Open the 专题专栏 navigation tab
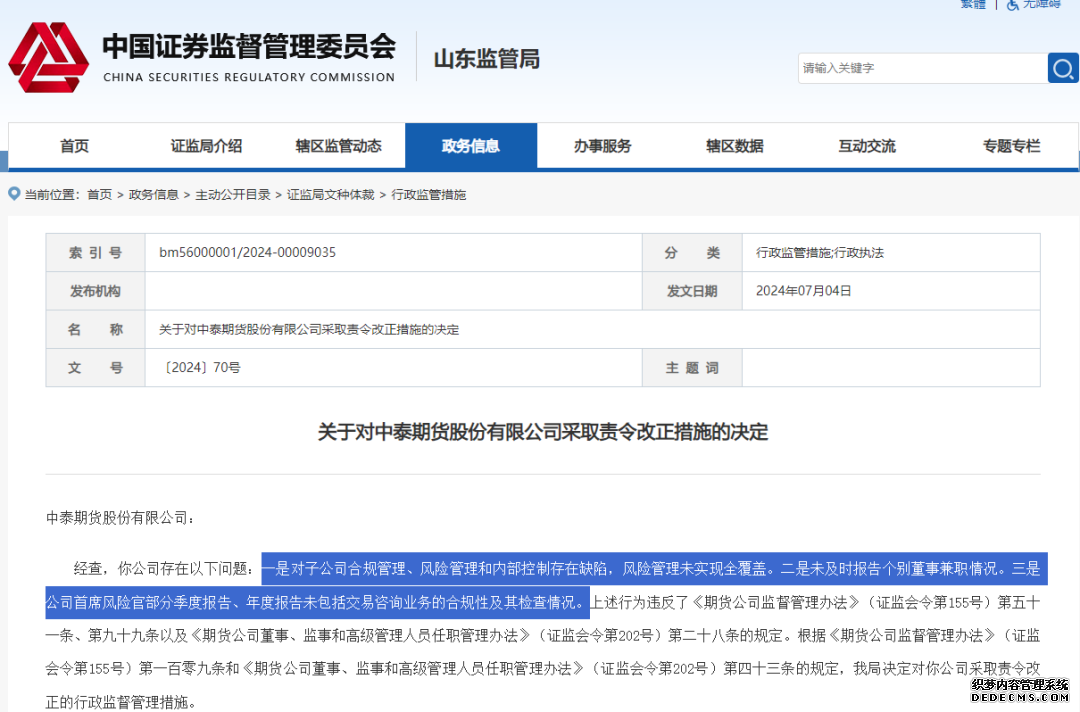The width and height of the screenshot is (1080, 712). [1011, 146]
